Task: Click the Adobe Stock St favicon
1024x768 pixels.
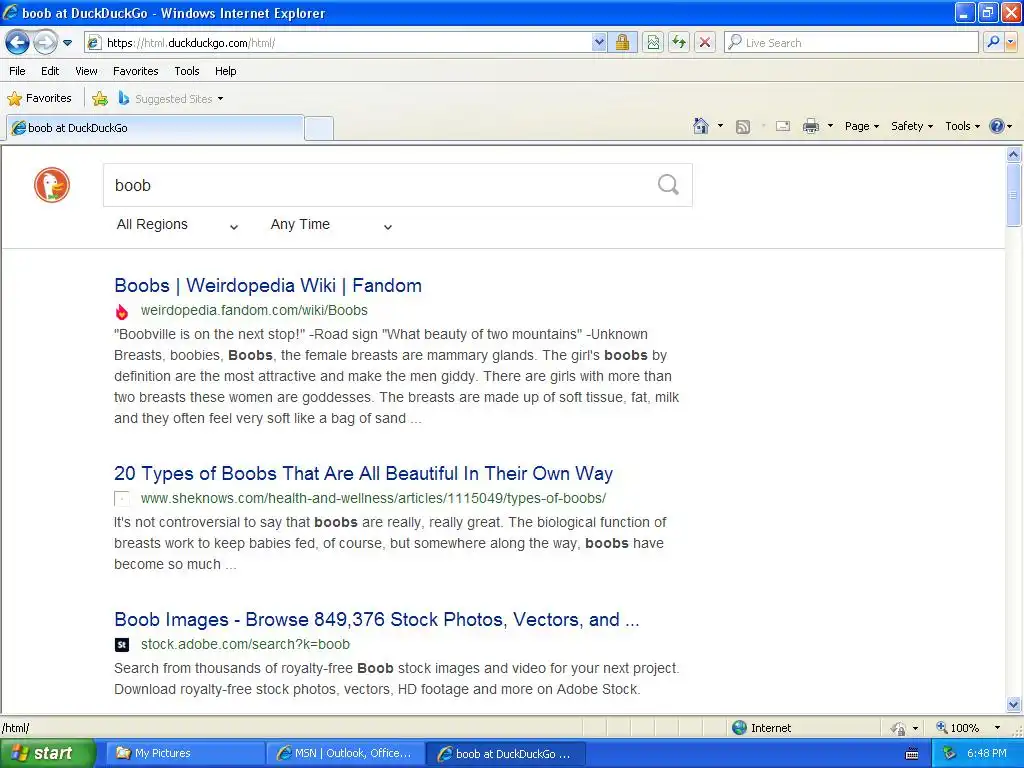Action: point(122,645)
